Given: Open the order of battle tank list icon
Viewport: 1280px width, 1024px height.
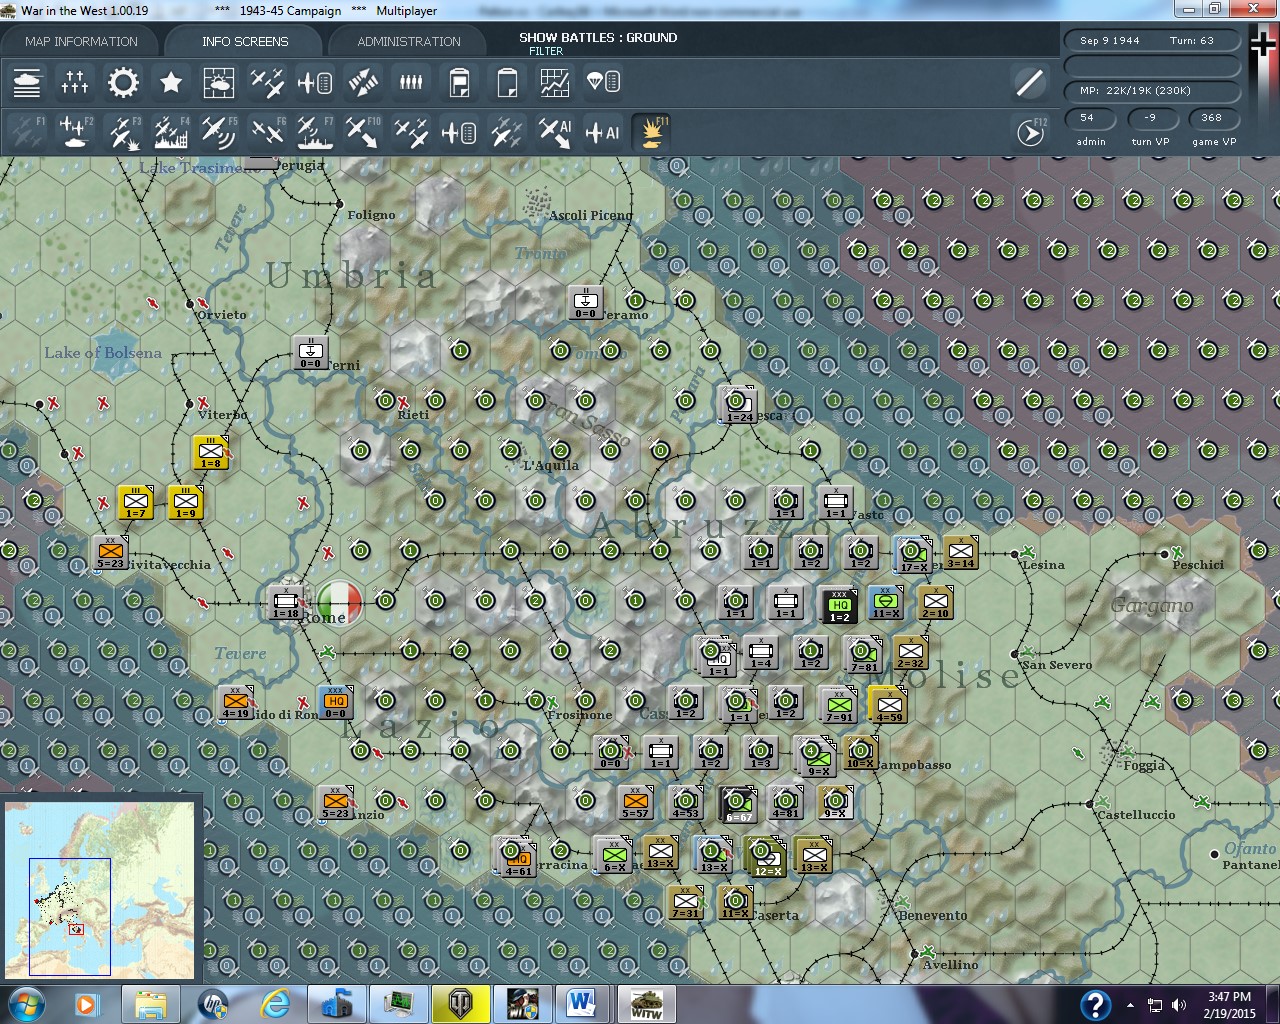Looking at the screenshot, I should 27,82.
